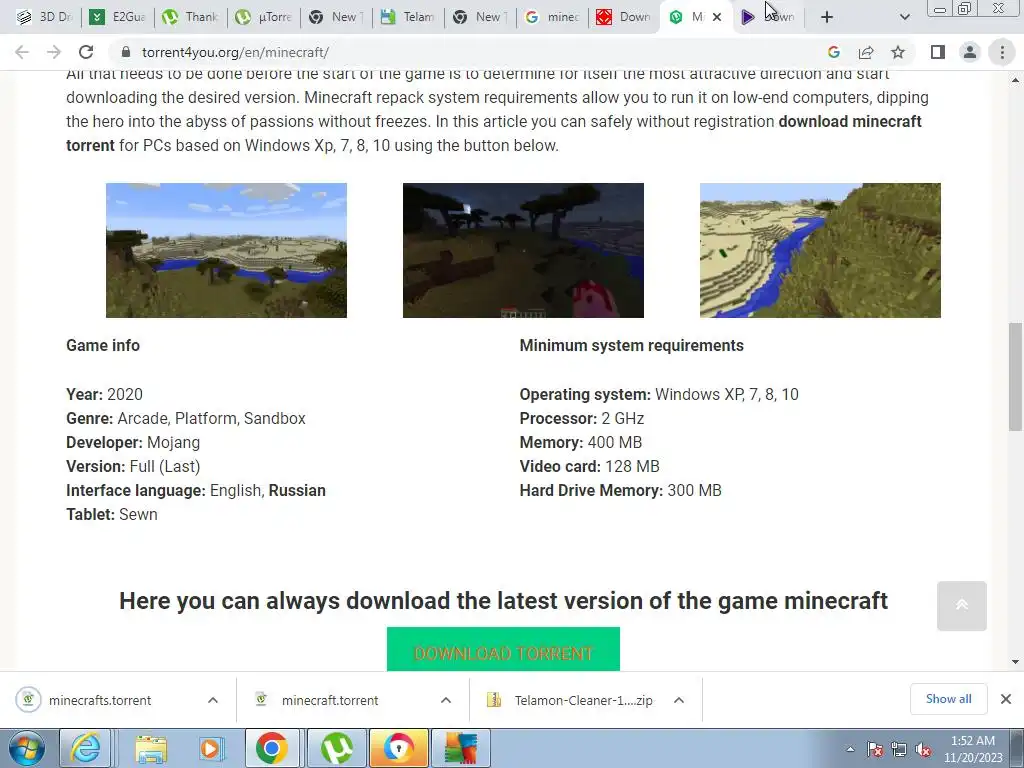The image size is (1024, 768).
Task: Open the river desert Minecraft screenshot
Action: point(820,250)
